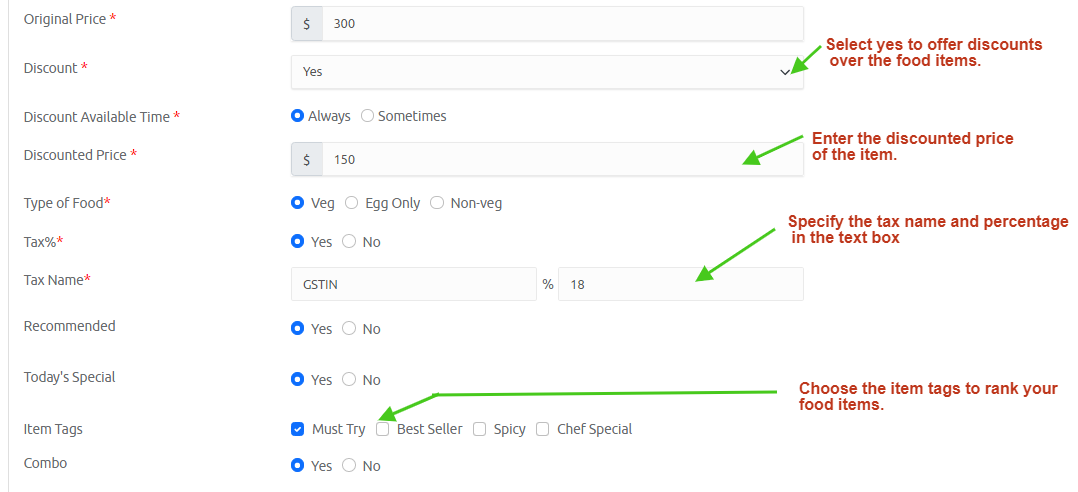Screen dimensions: 1078x492
Task: Select the Veg food type radio
Action: click(x=297, y=203)
